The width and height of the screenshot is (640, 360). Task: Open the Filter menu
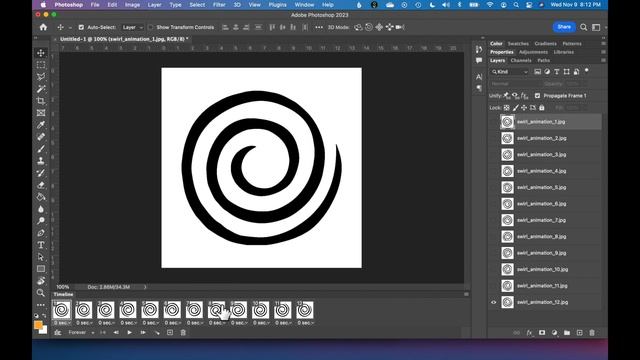219,5
